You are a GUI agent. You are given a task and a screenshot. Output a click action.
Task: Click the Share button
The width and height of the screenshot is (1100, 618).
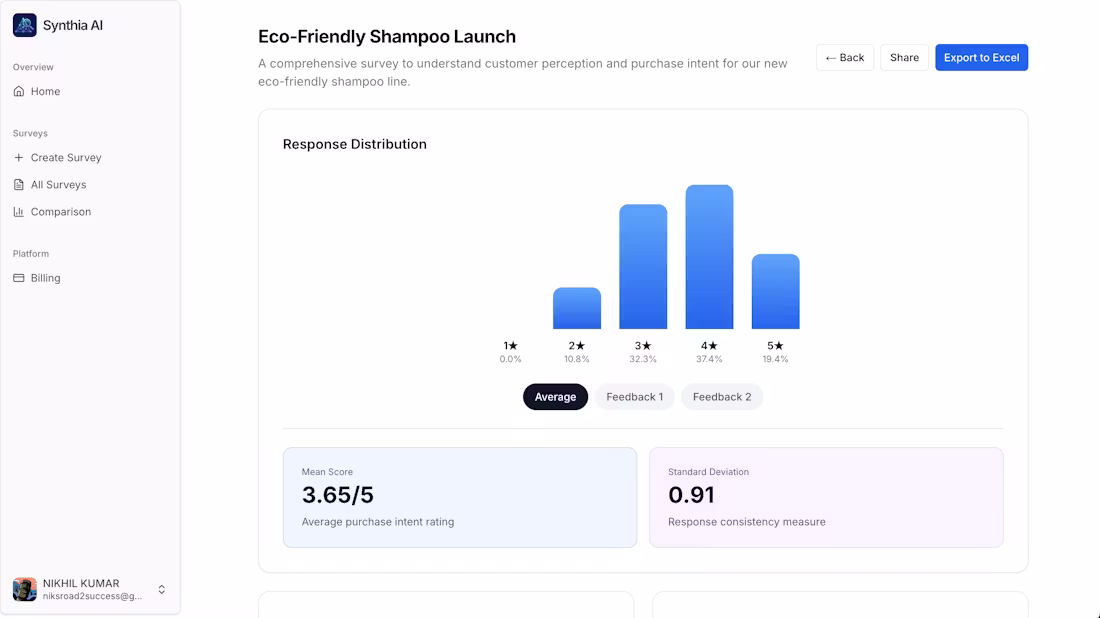[904, 57]
